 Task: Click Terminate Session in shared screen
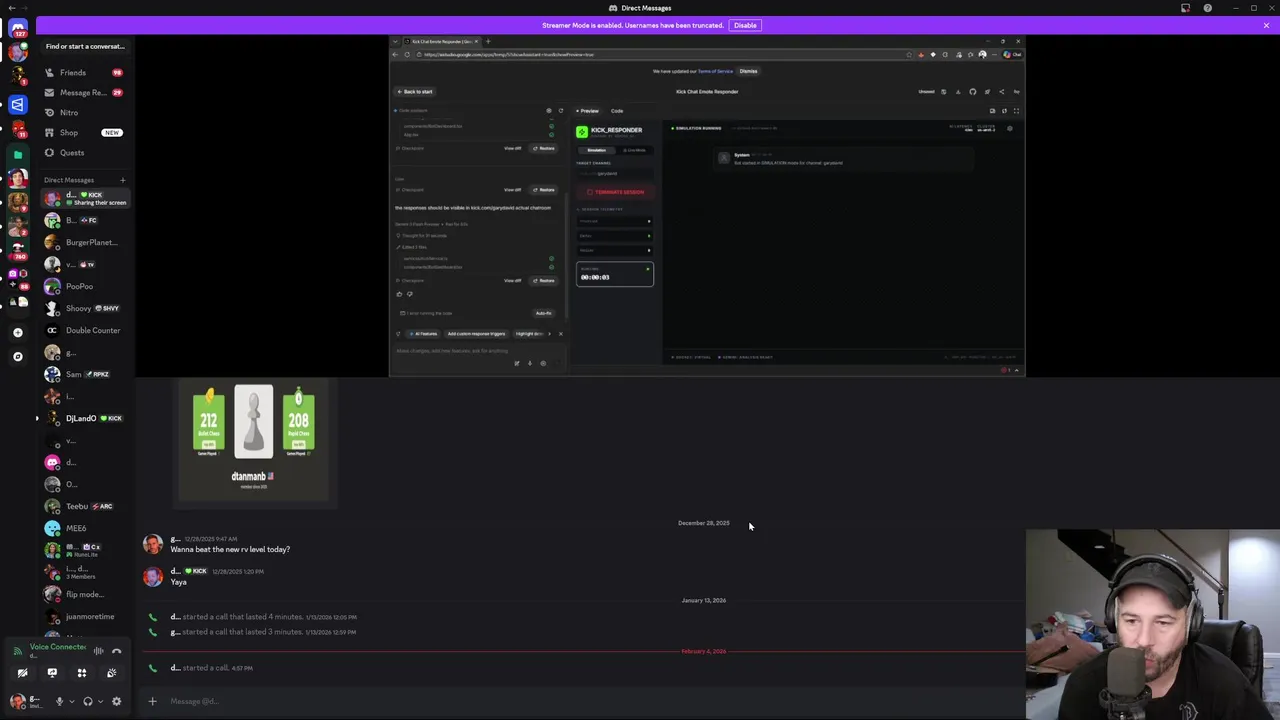point(614,192)
